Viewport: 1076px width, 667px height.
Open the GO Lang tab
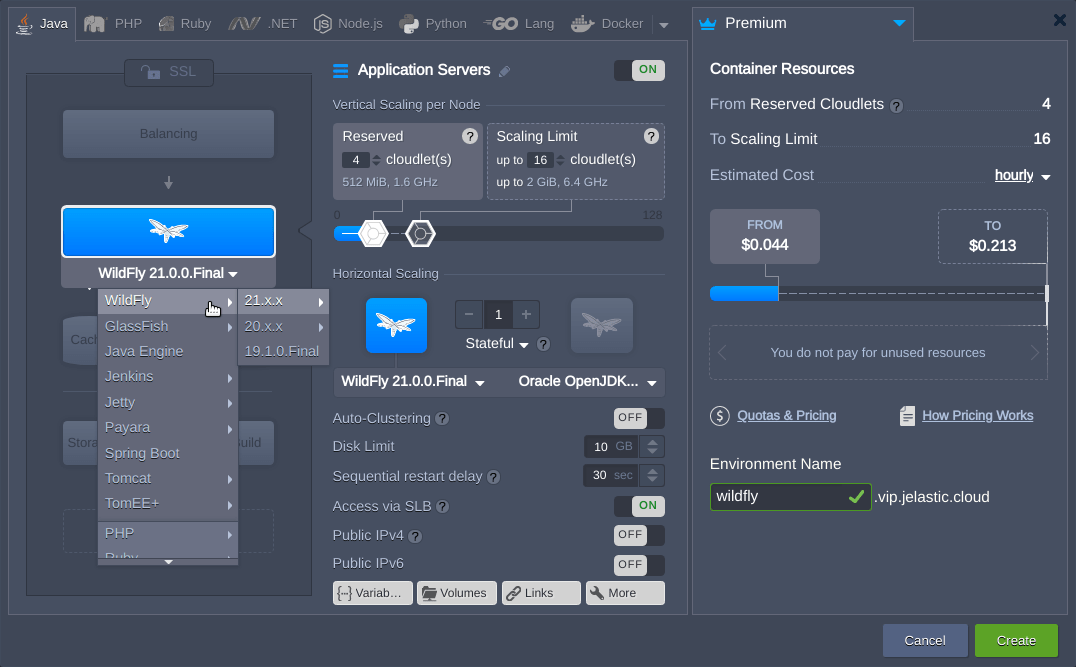point(519,24)
